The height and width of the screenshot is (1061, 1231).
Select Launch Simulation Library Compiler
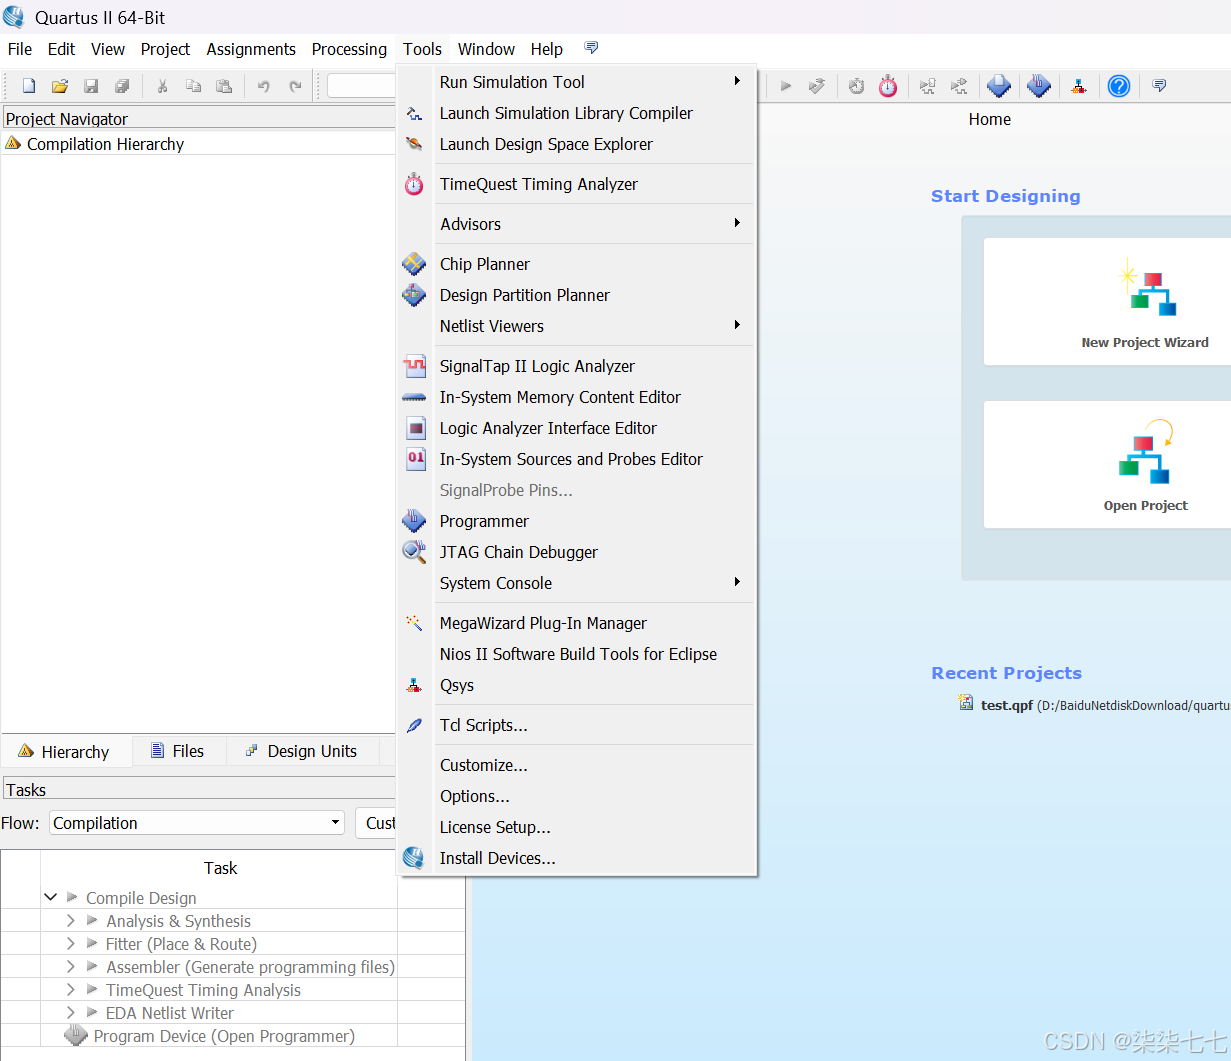pyautogui.click(x=577, y=113)
